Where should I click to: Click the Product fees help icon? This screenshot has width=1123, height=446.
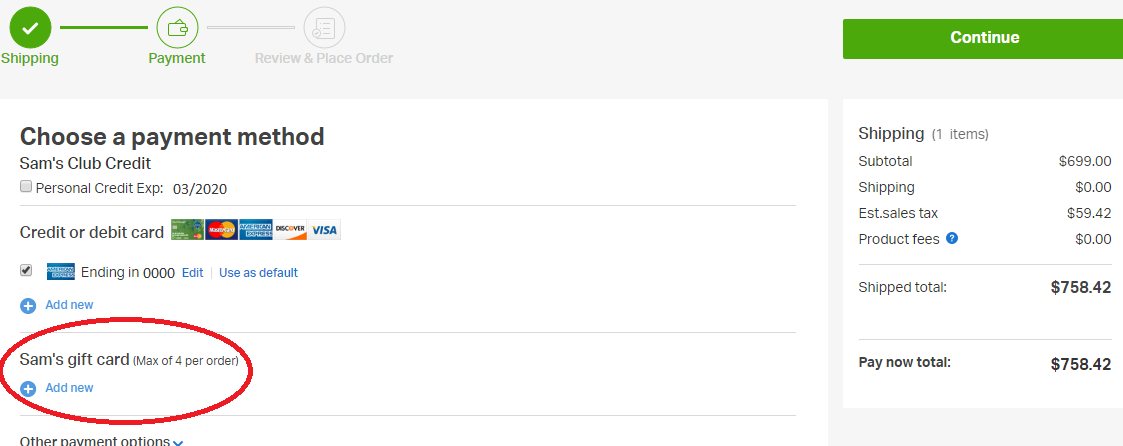click(x=952, y=239)
